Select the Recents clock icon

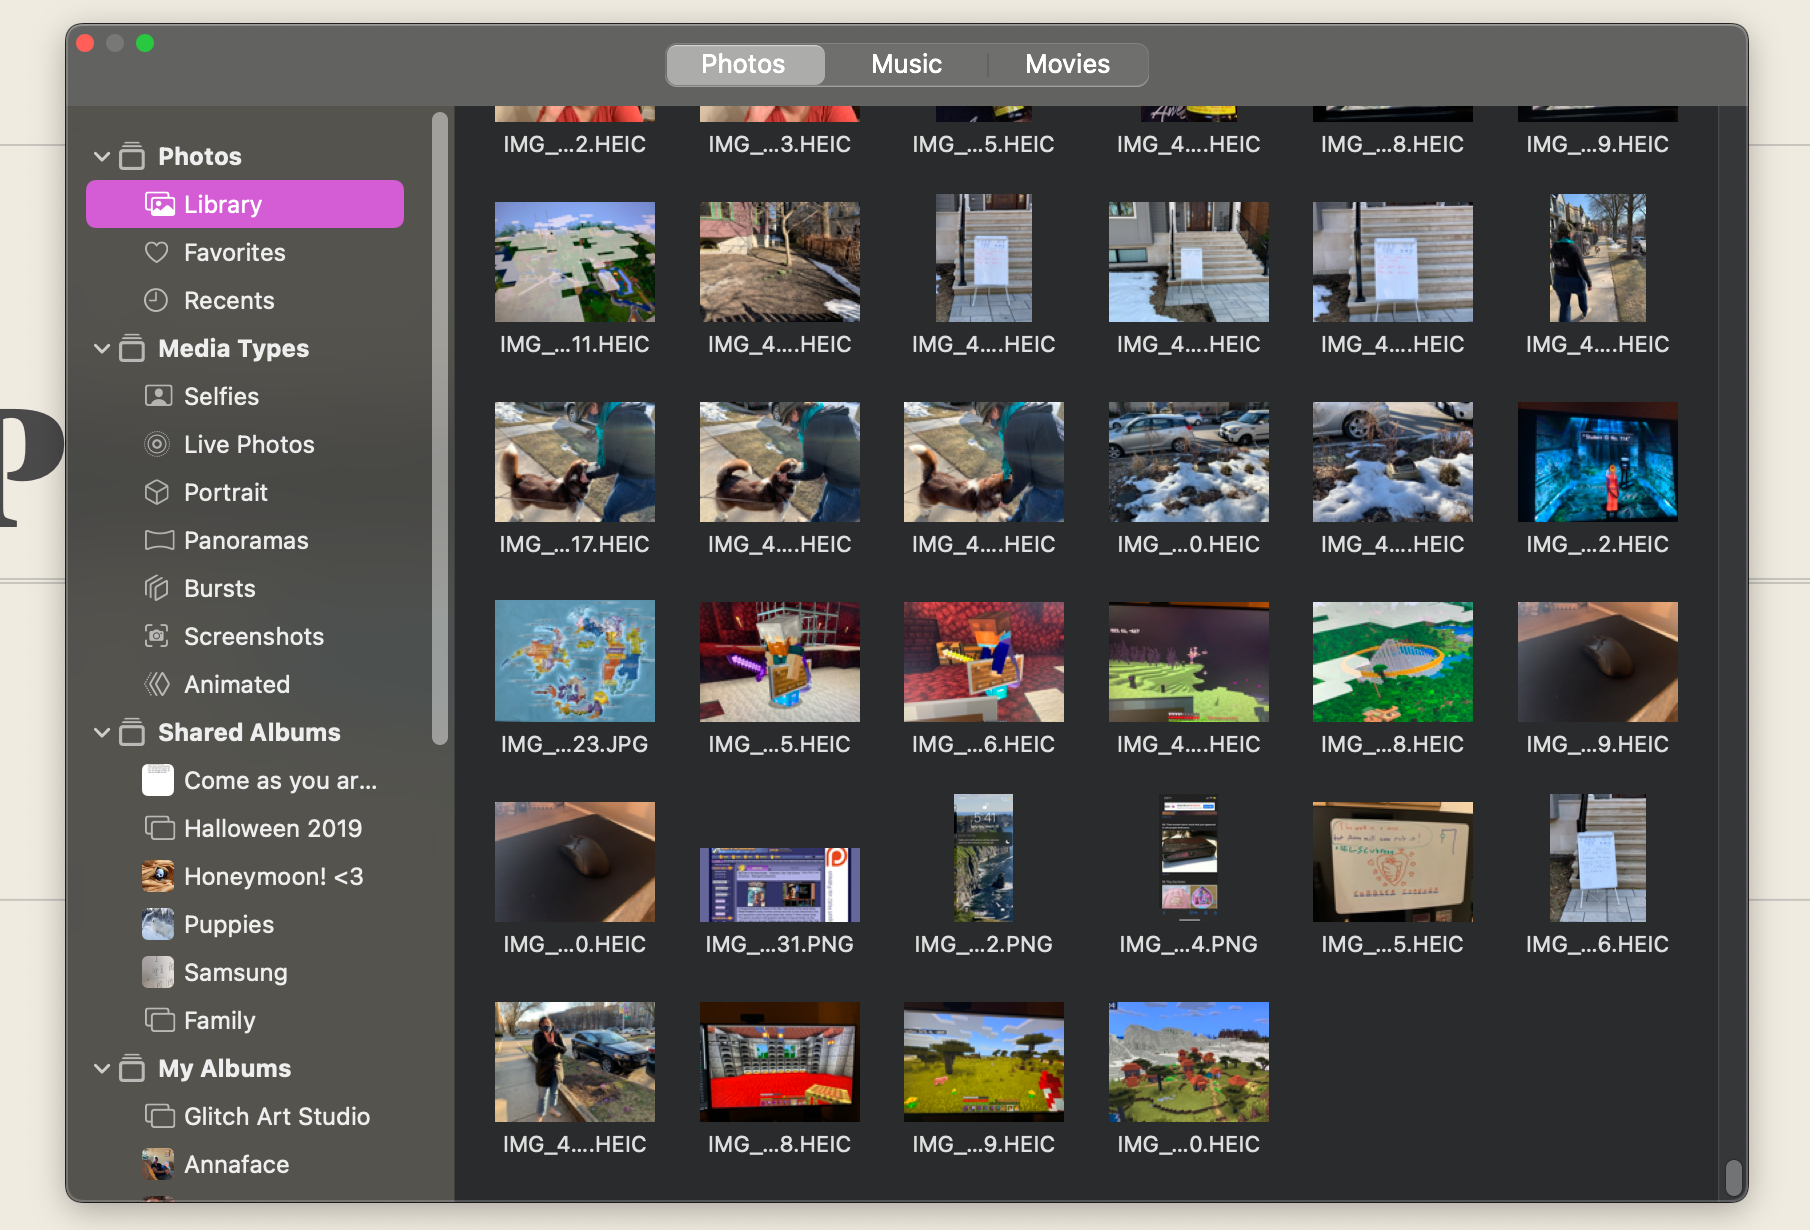pyautogui.click(x=157, y=301)
